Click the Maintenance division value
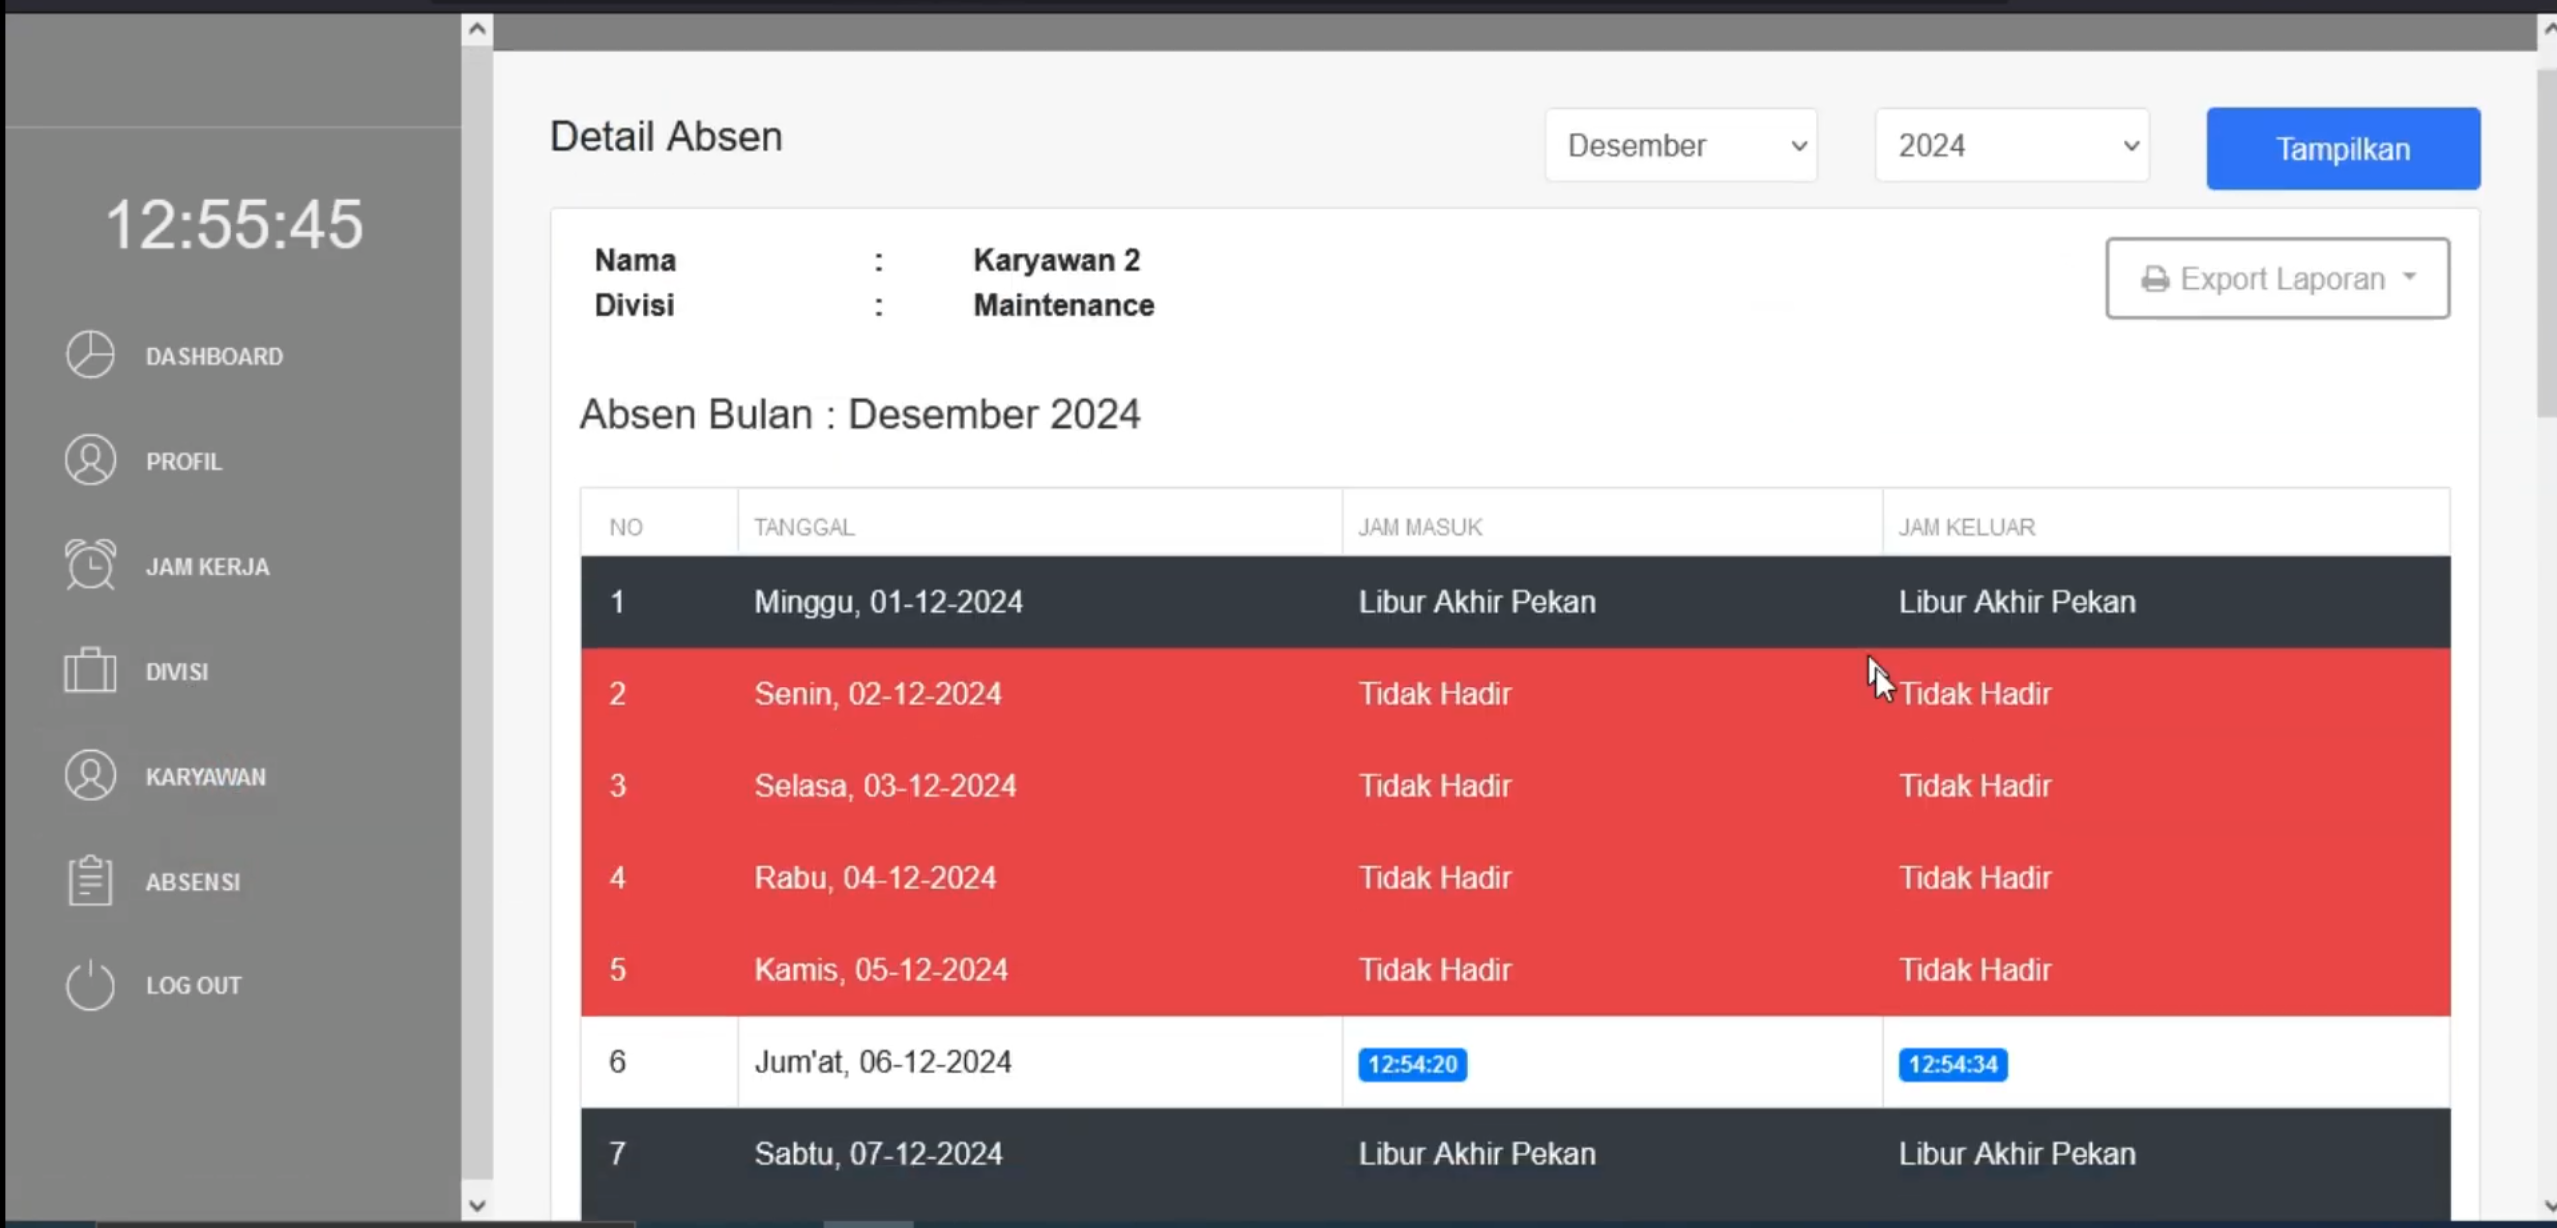Image resolution: width=2557 pixels, height=1228 pixels. (1064, 305)
